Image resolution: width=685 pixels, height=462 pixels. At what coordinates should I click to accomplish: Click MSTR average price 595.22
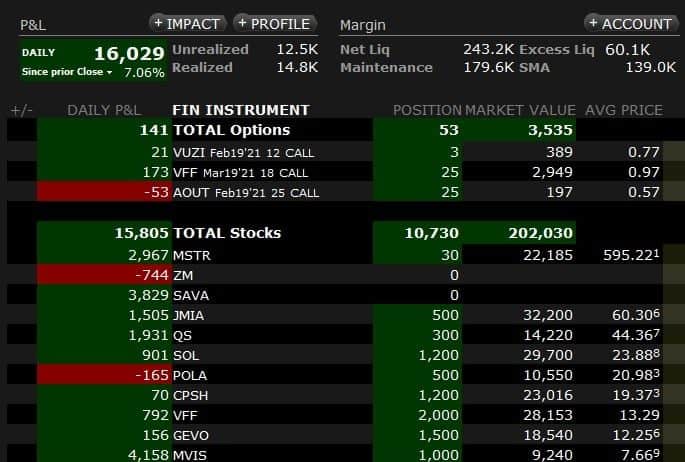tap(631, 255)
